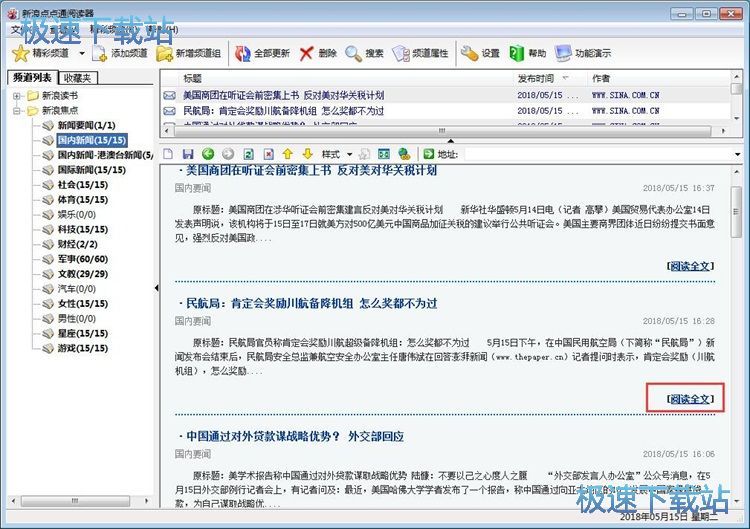Click the red 删除 delete icon
The height and width of the screenshot is (529, 750).
(x=306, y=53)
